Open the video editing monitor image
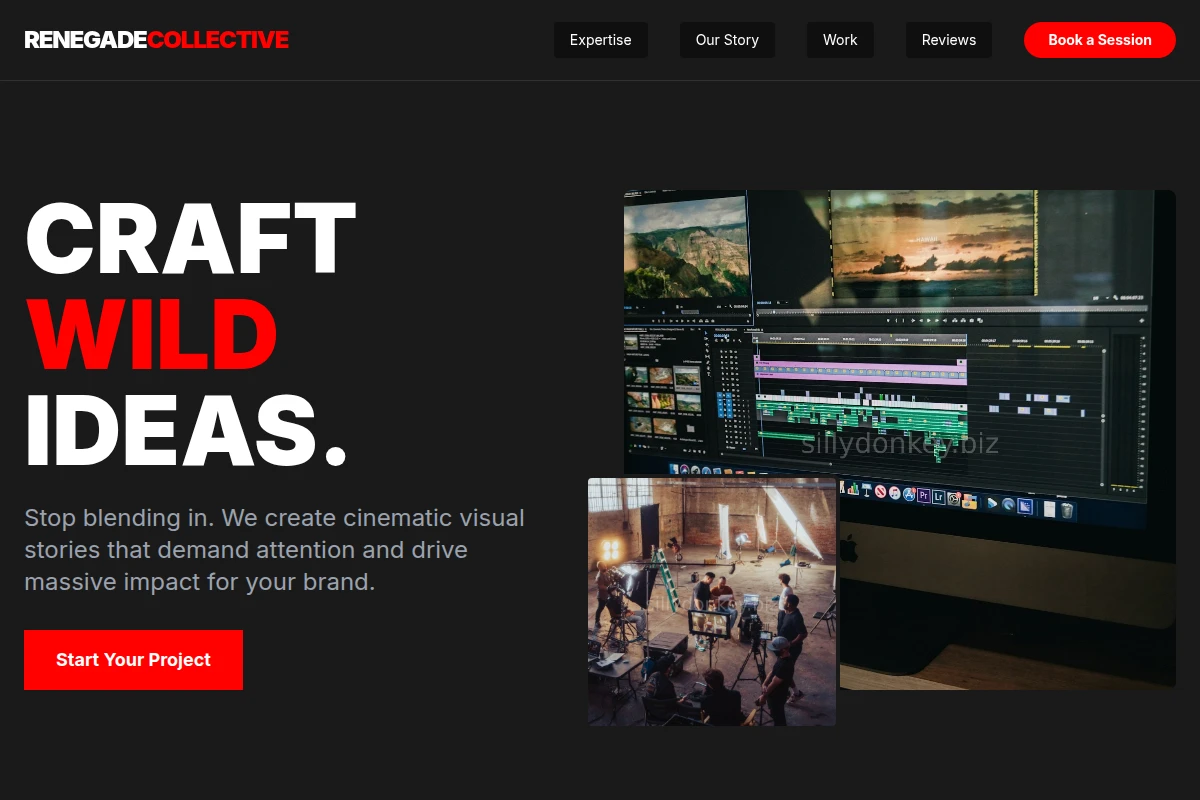The image size is (1200, 800). [900, 440]
